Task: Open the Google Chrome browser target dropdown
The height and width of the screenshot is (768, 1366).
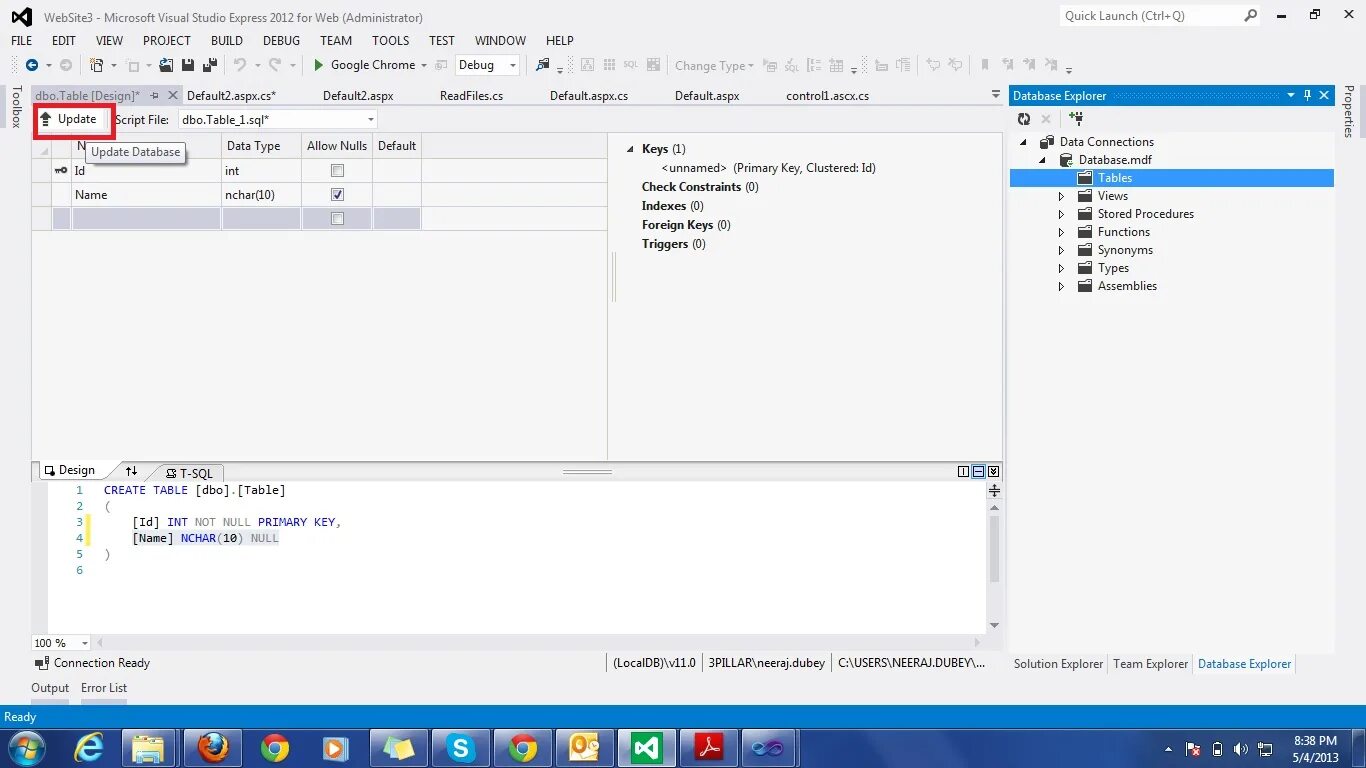Action: (x=424, y=65)
